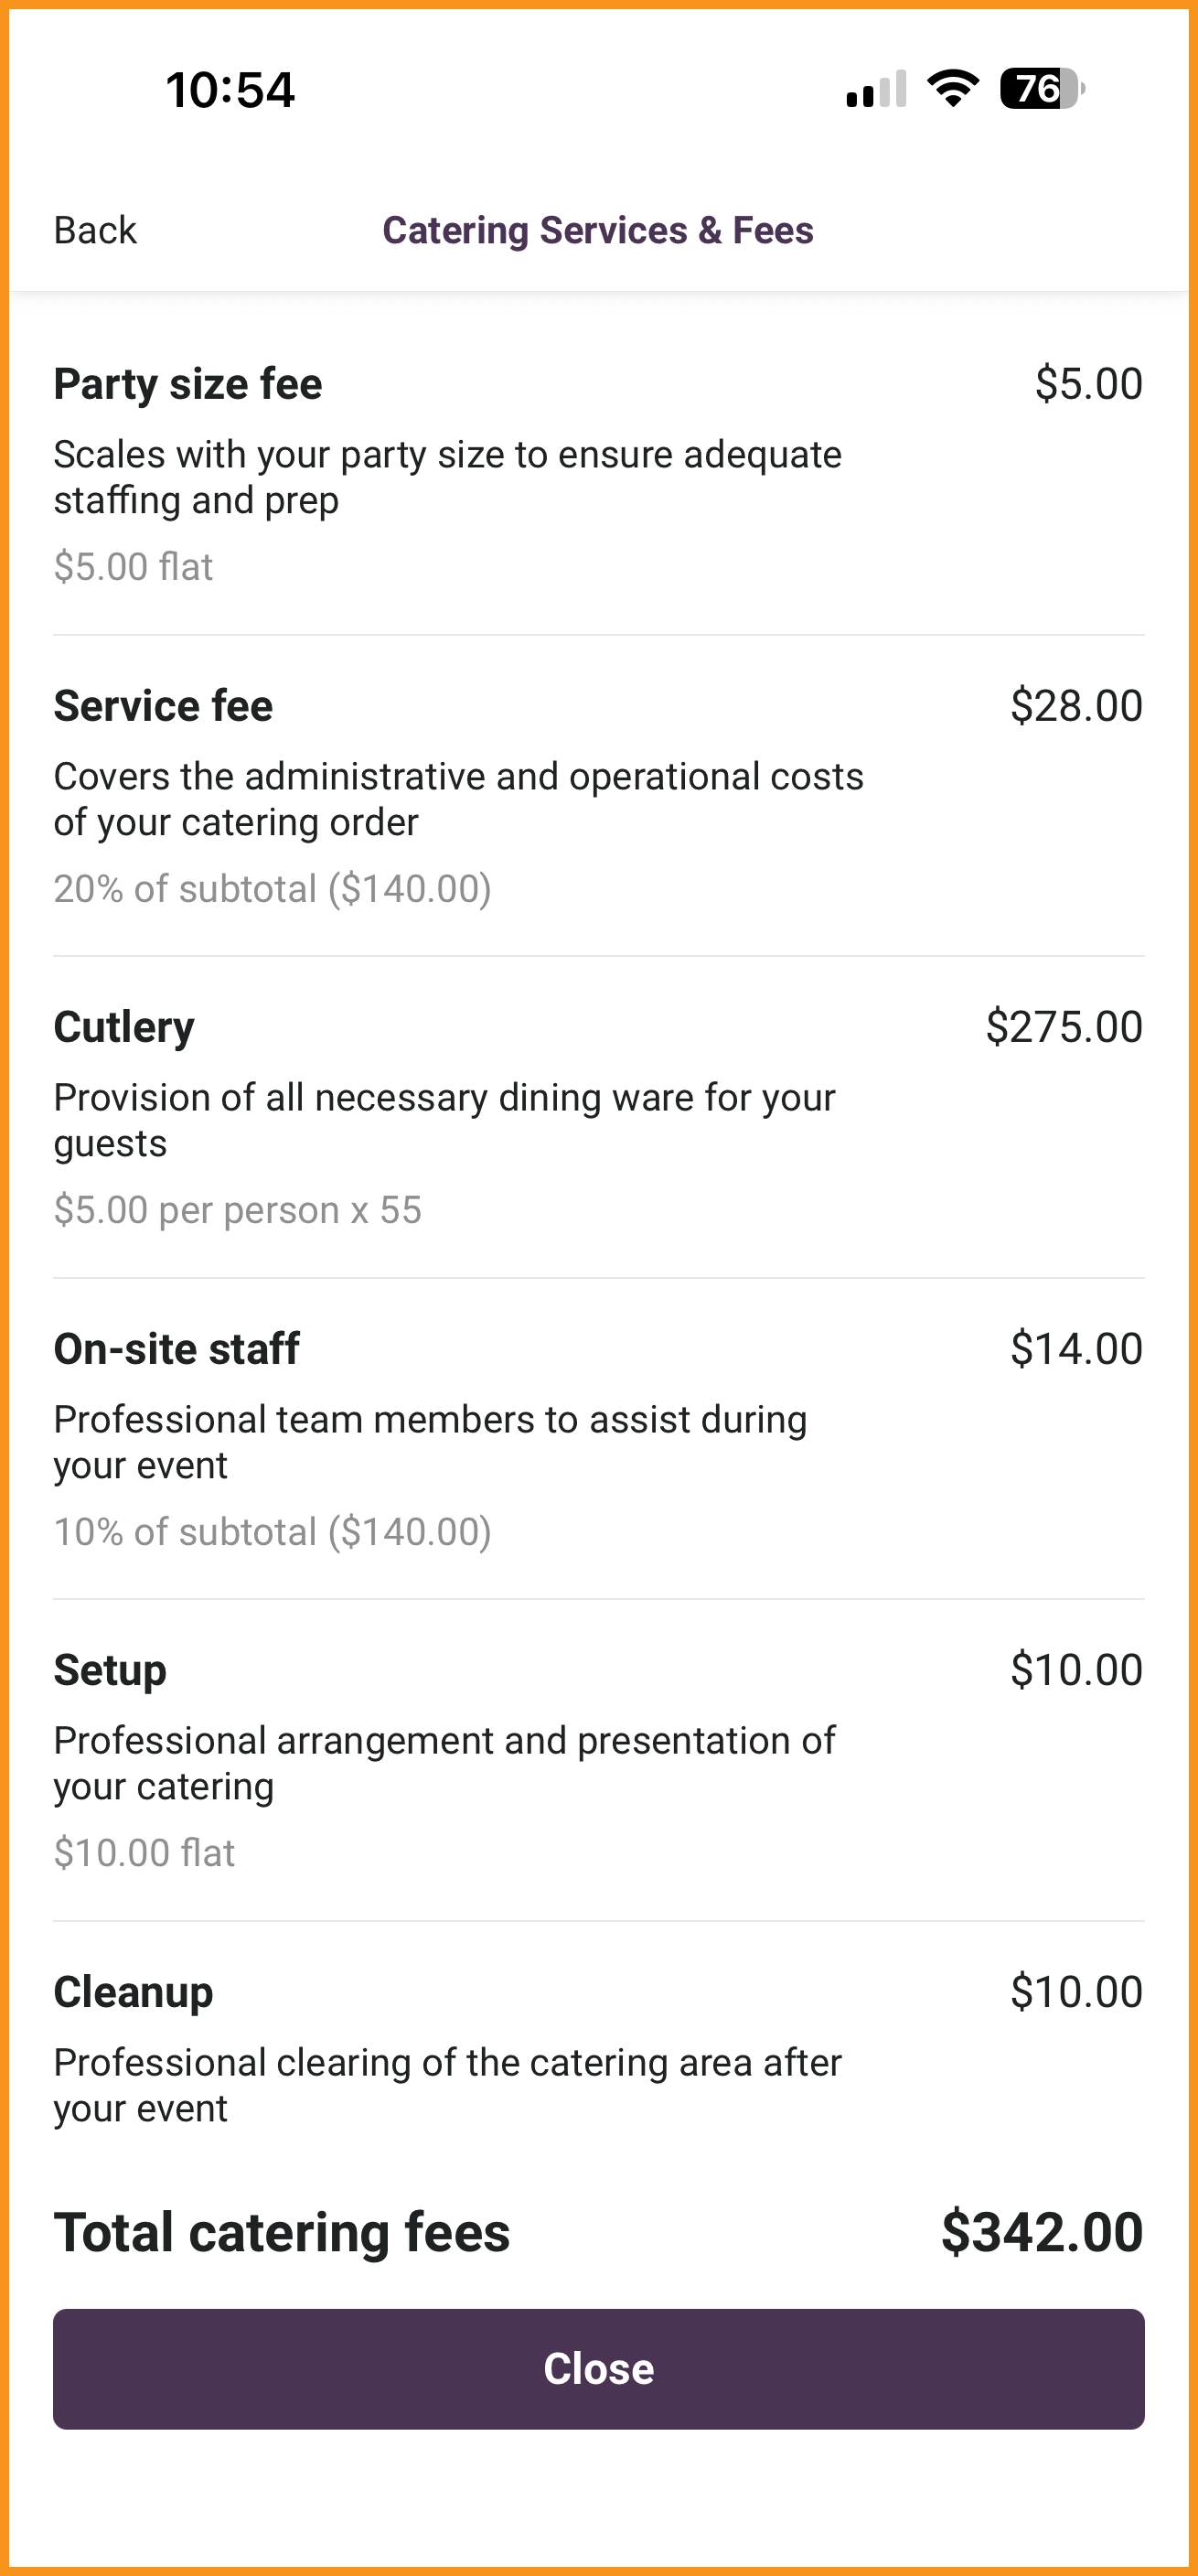1198x2576 pixels.
Task: Tap the $28.00 service fee amount
Action: pyautogui.click(x=1076, y=706)
